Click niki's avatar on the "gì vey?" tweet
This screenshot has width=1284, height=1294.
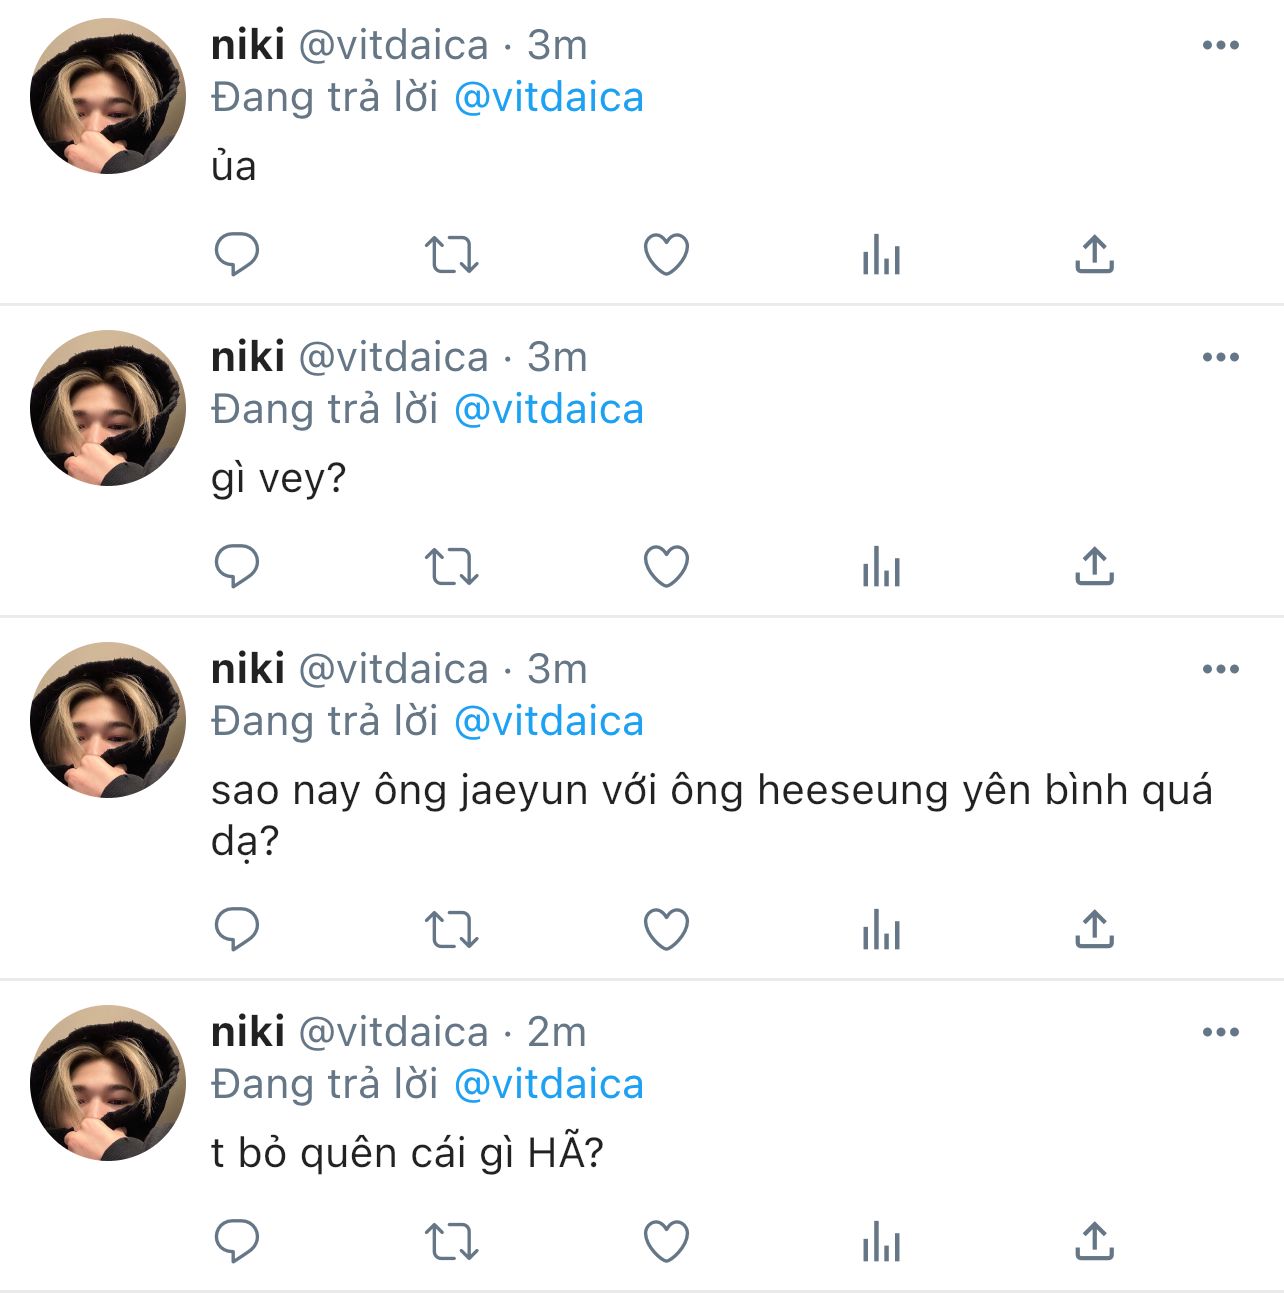pyautogui.click(x=108, y=408)
